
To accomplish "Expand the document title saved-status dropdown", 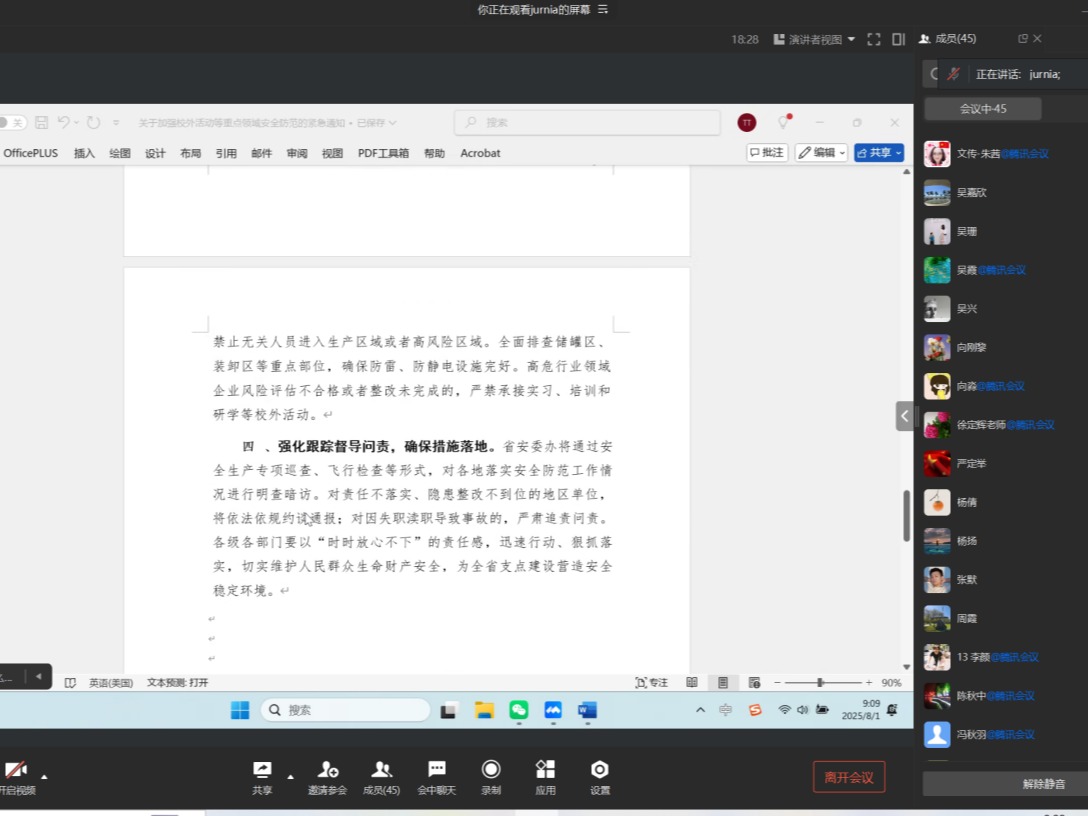I will click(393, 123).
